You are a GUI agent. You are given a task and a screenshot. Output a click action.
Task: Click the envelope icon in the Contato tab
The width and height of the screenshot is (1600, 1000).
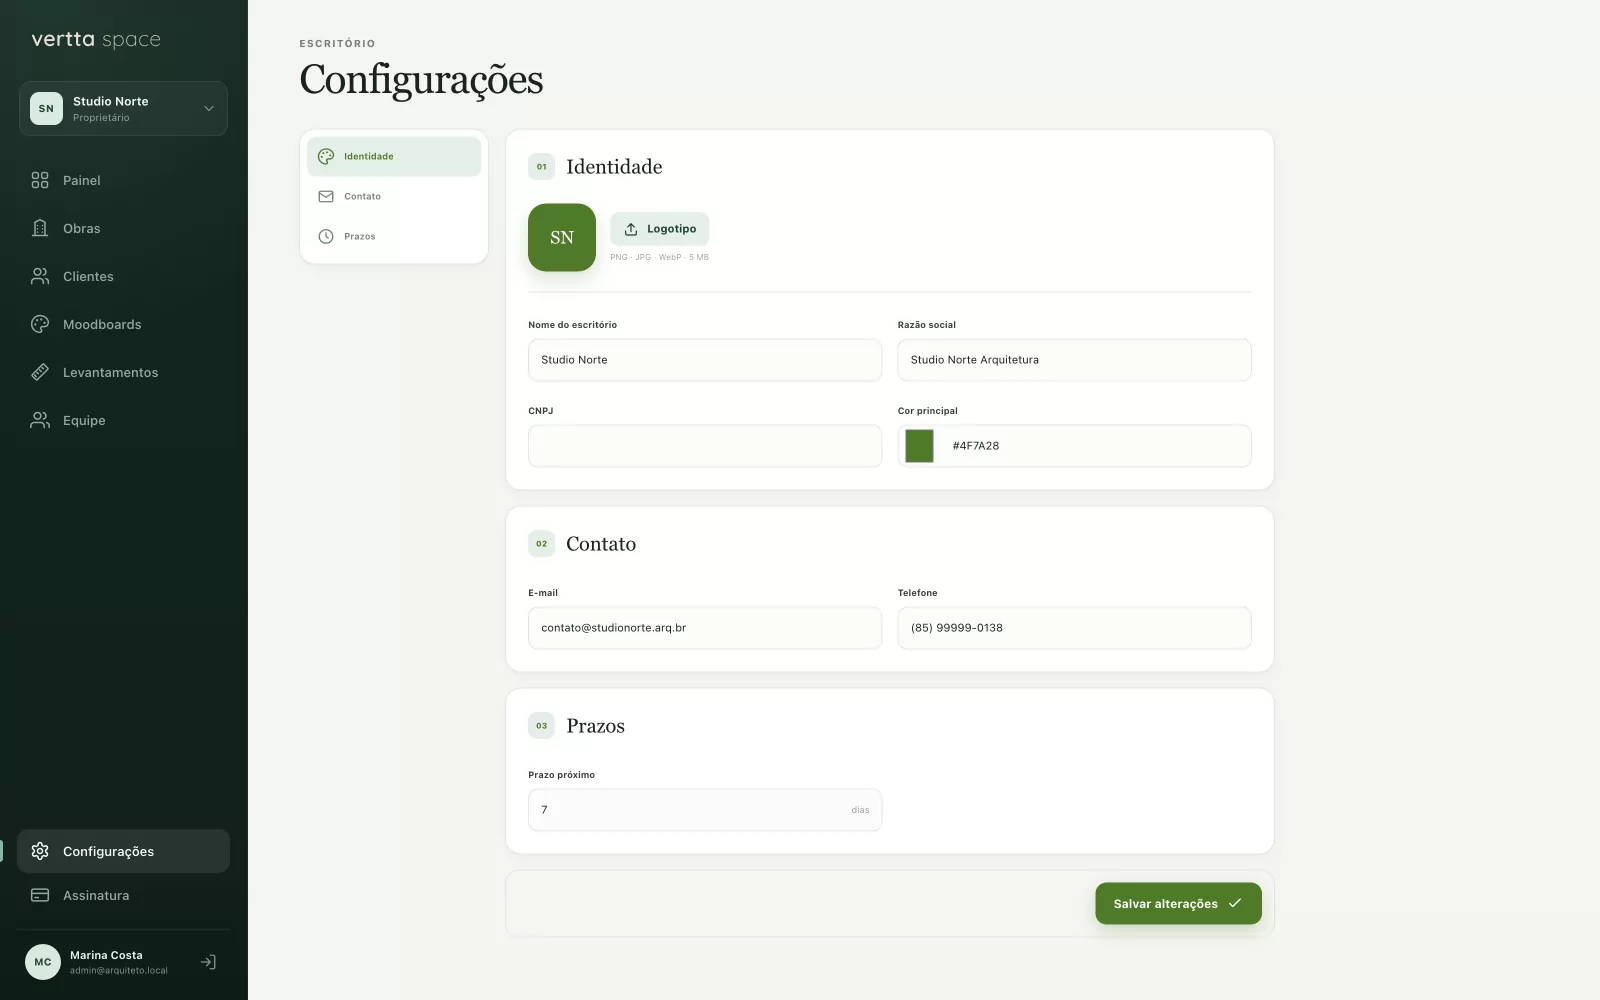pos(326,196)
